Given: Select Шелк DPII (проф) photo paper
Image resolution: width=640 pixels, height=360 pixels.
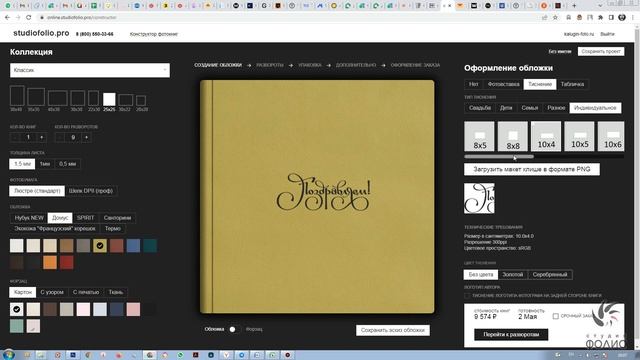Looking at the screenshot, I should click(91, 191).
